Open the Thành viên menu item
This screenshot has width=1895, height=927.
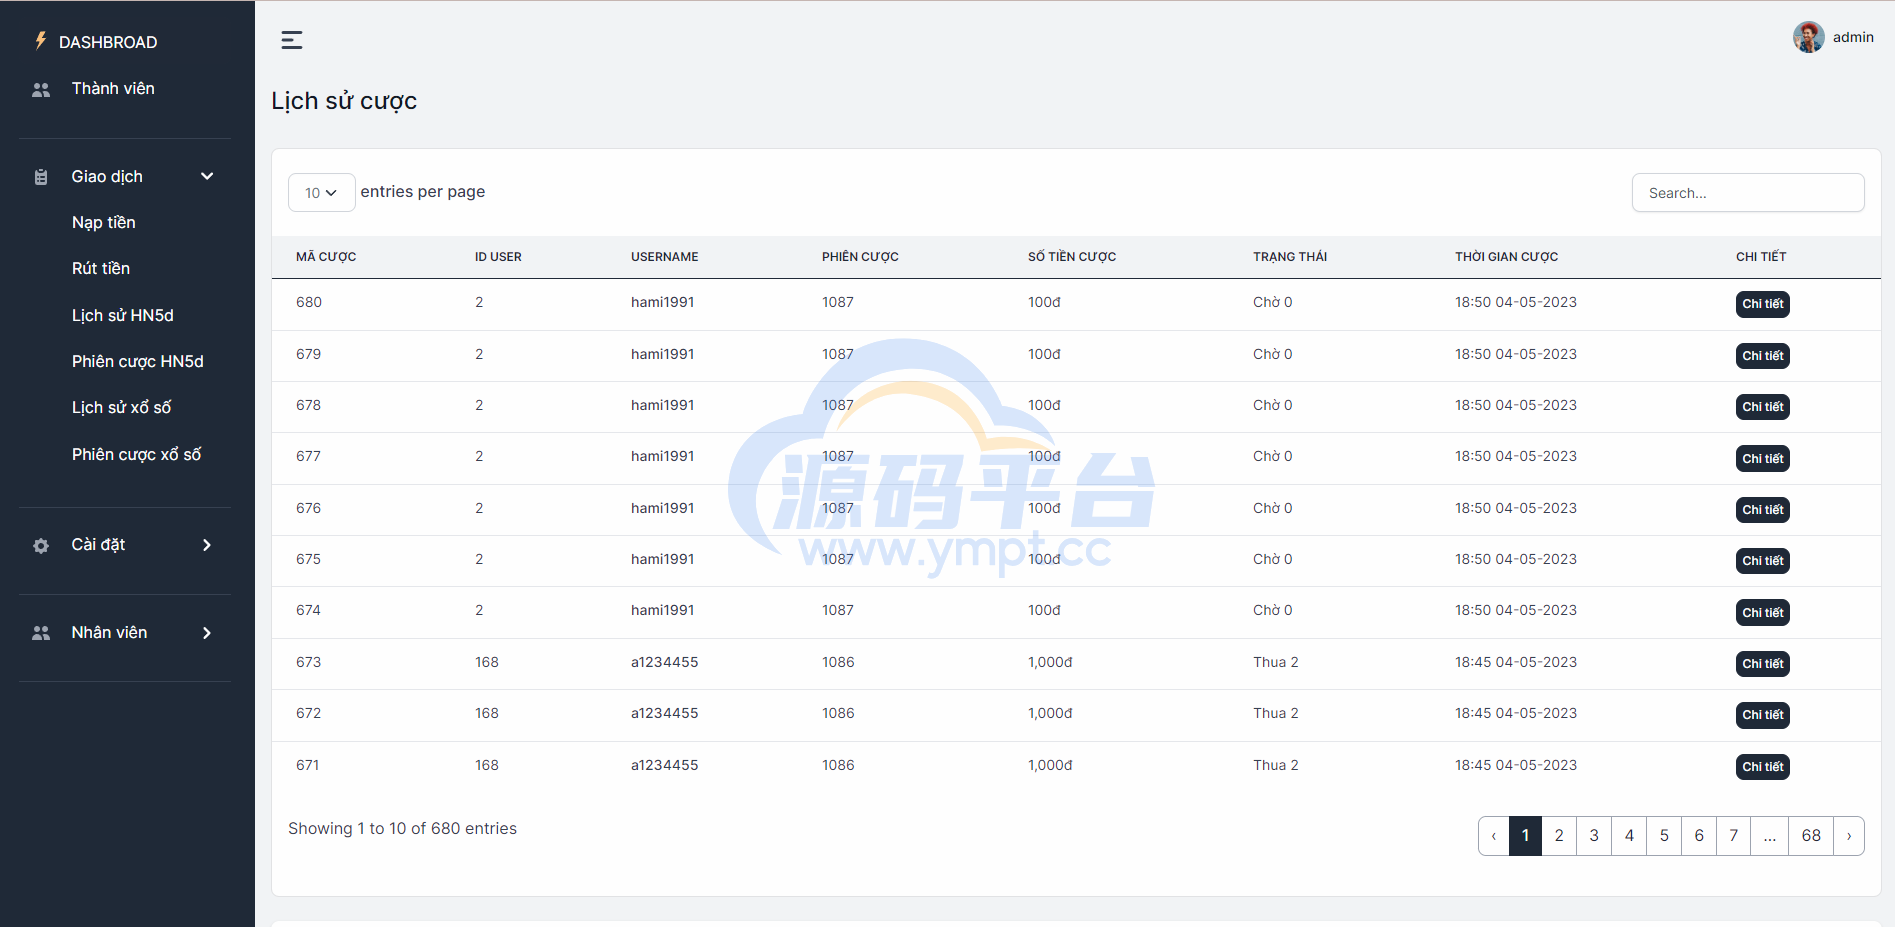pos(113,89)
